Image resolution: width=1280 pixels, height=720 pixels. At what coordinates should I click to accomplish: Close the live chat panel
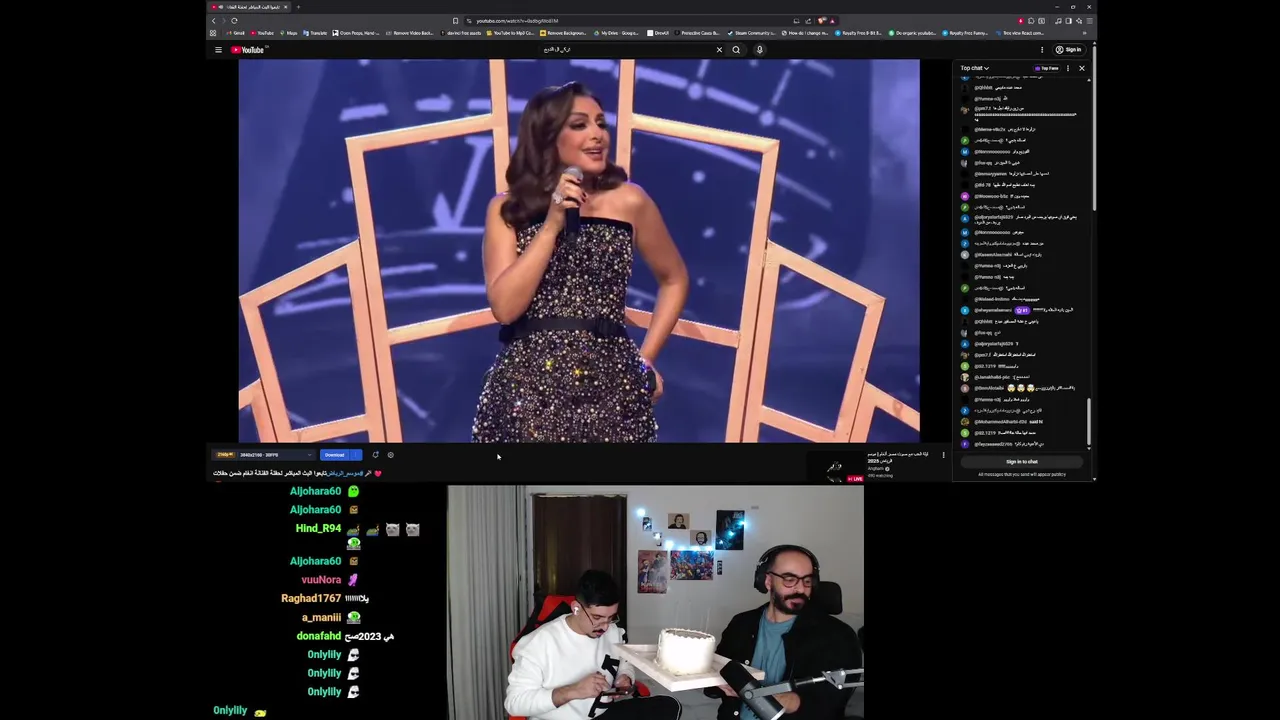tap(1081, 68)
